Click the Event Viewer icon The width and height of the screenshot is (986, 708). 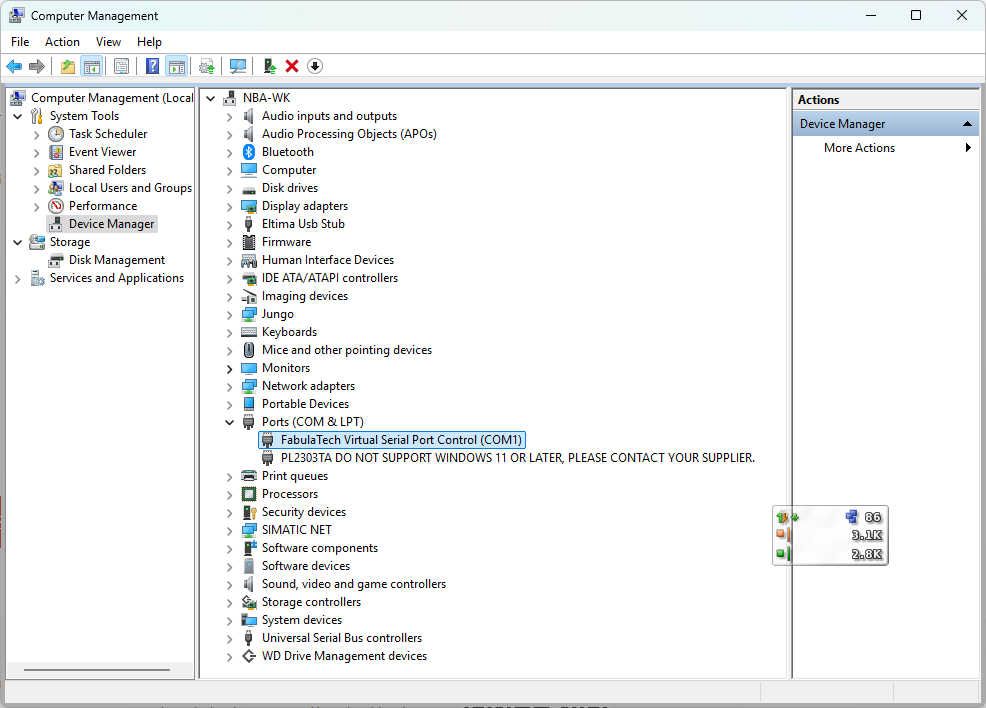56,152
